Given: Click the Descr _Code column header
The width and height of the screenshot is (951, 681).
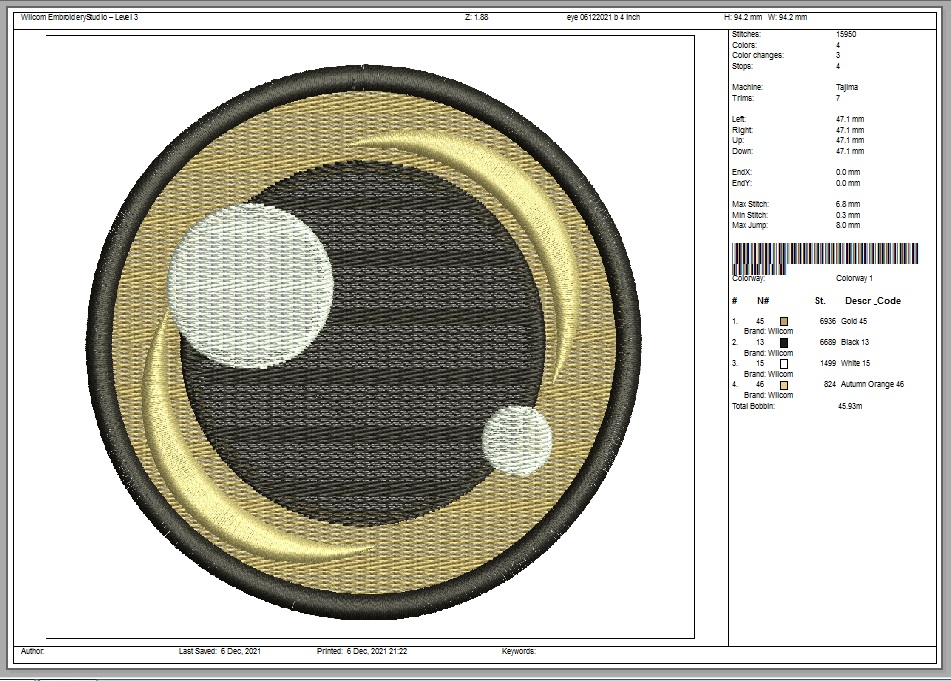Looking at the screenshot, I should pyautogui.click(x=872, y=301).
